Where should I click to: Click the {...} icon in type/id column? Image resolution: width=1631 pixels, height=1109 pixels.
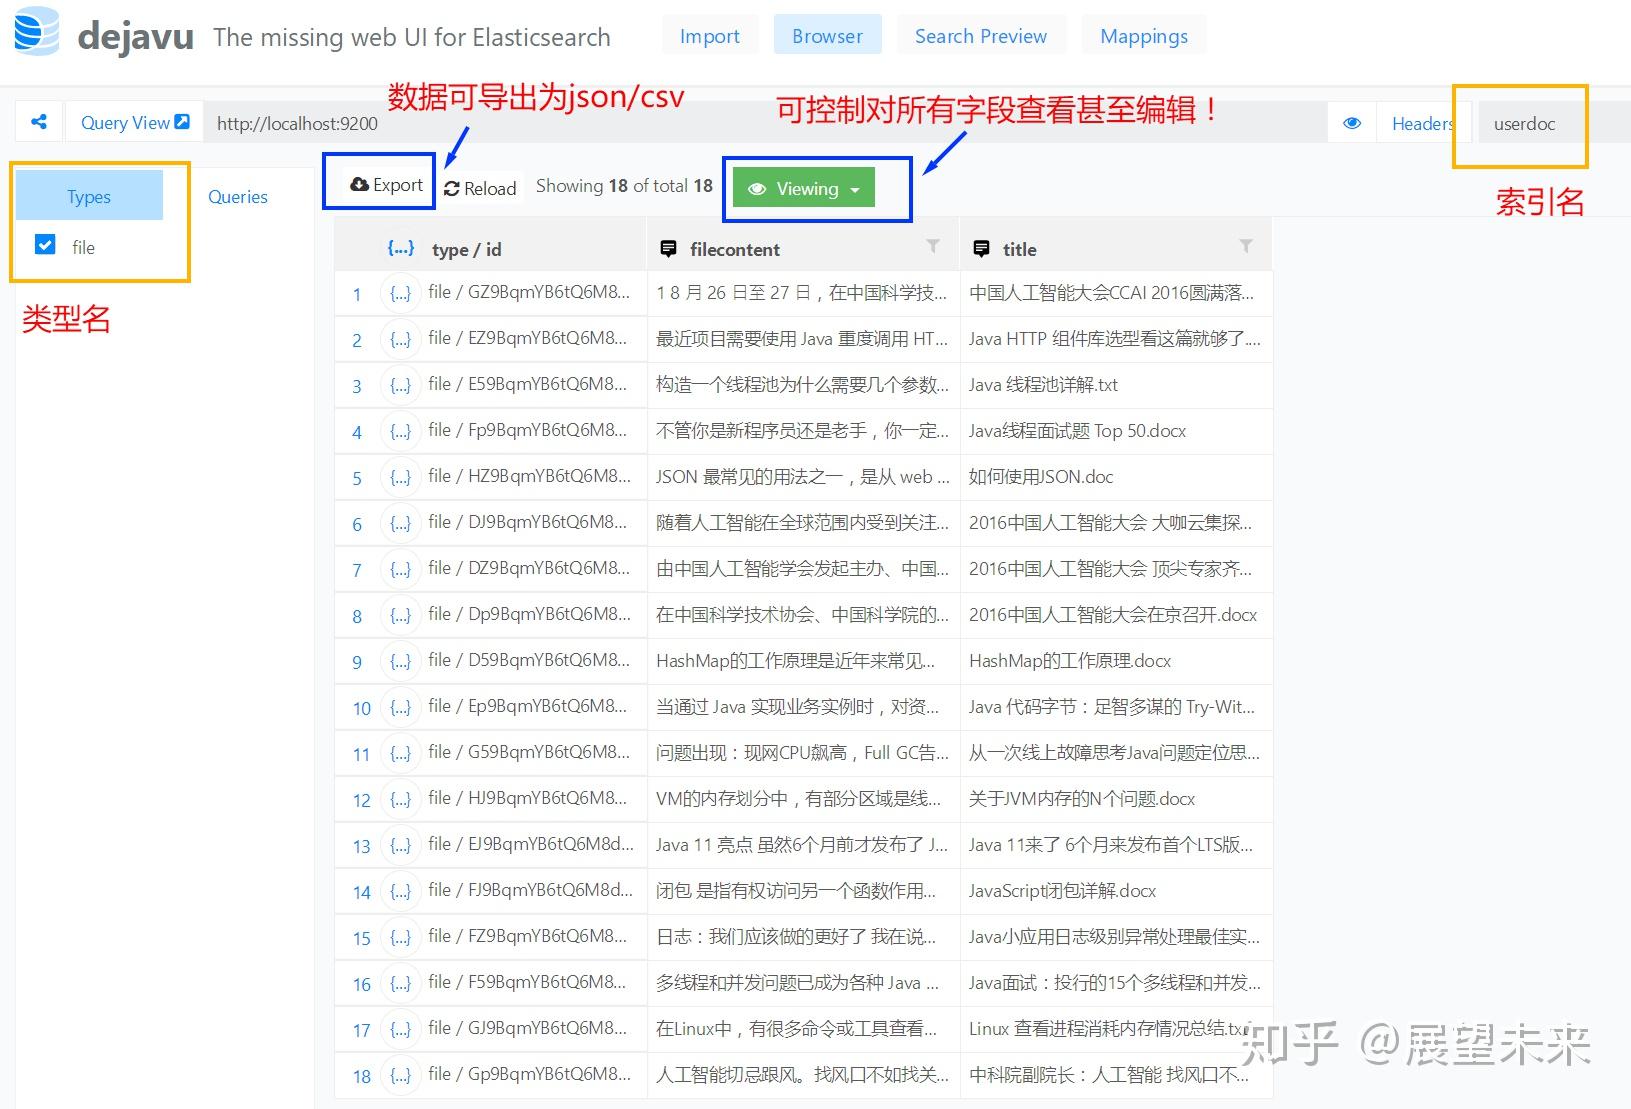pyautogui.click(x=400, y=248)
